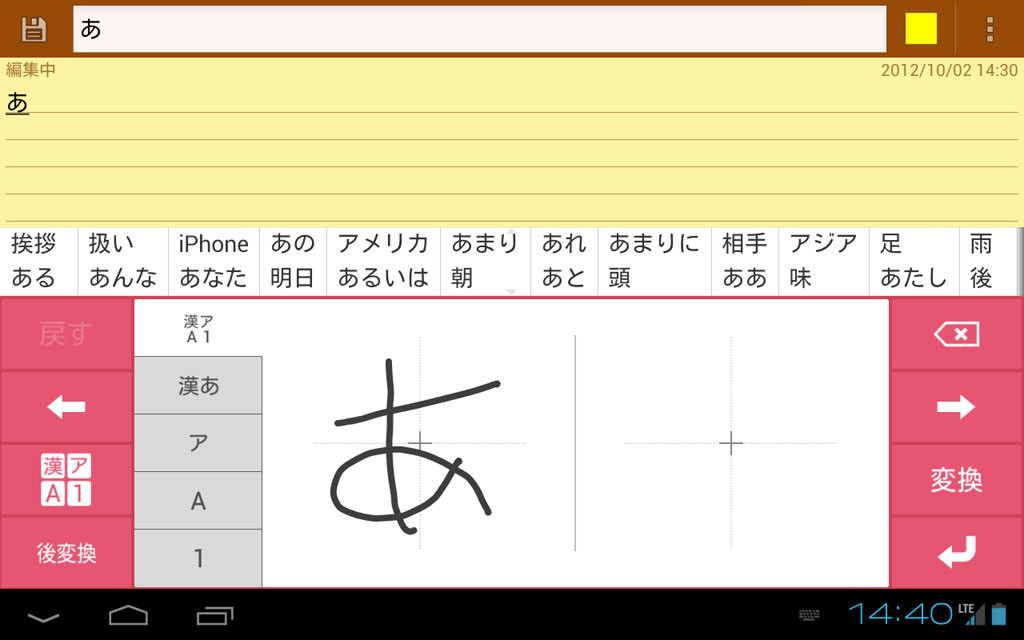Choose the iPhone suggestion candidate
1024x640 pixels.
pos(214,244)
